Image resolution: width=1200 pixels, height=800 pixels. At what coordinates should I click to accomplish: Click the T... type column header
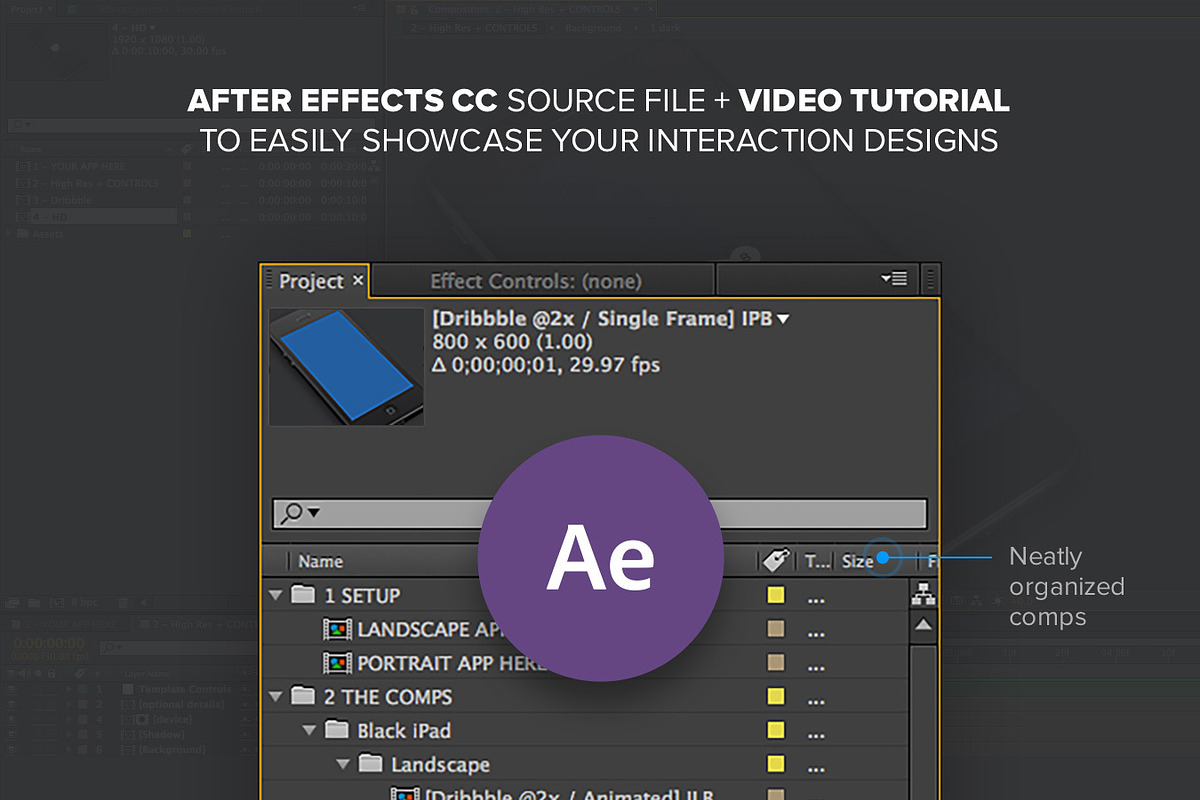(x=817, y=561)
